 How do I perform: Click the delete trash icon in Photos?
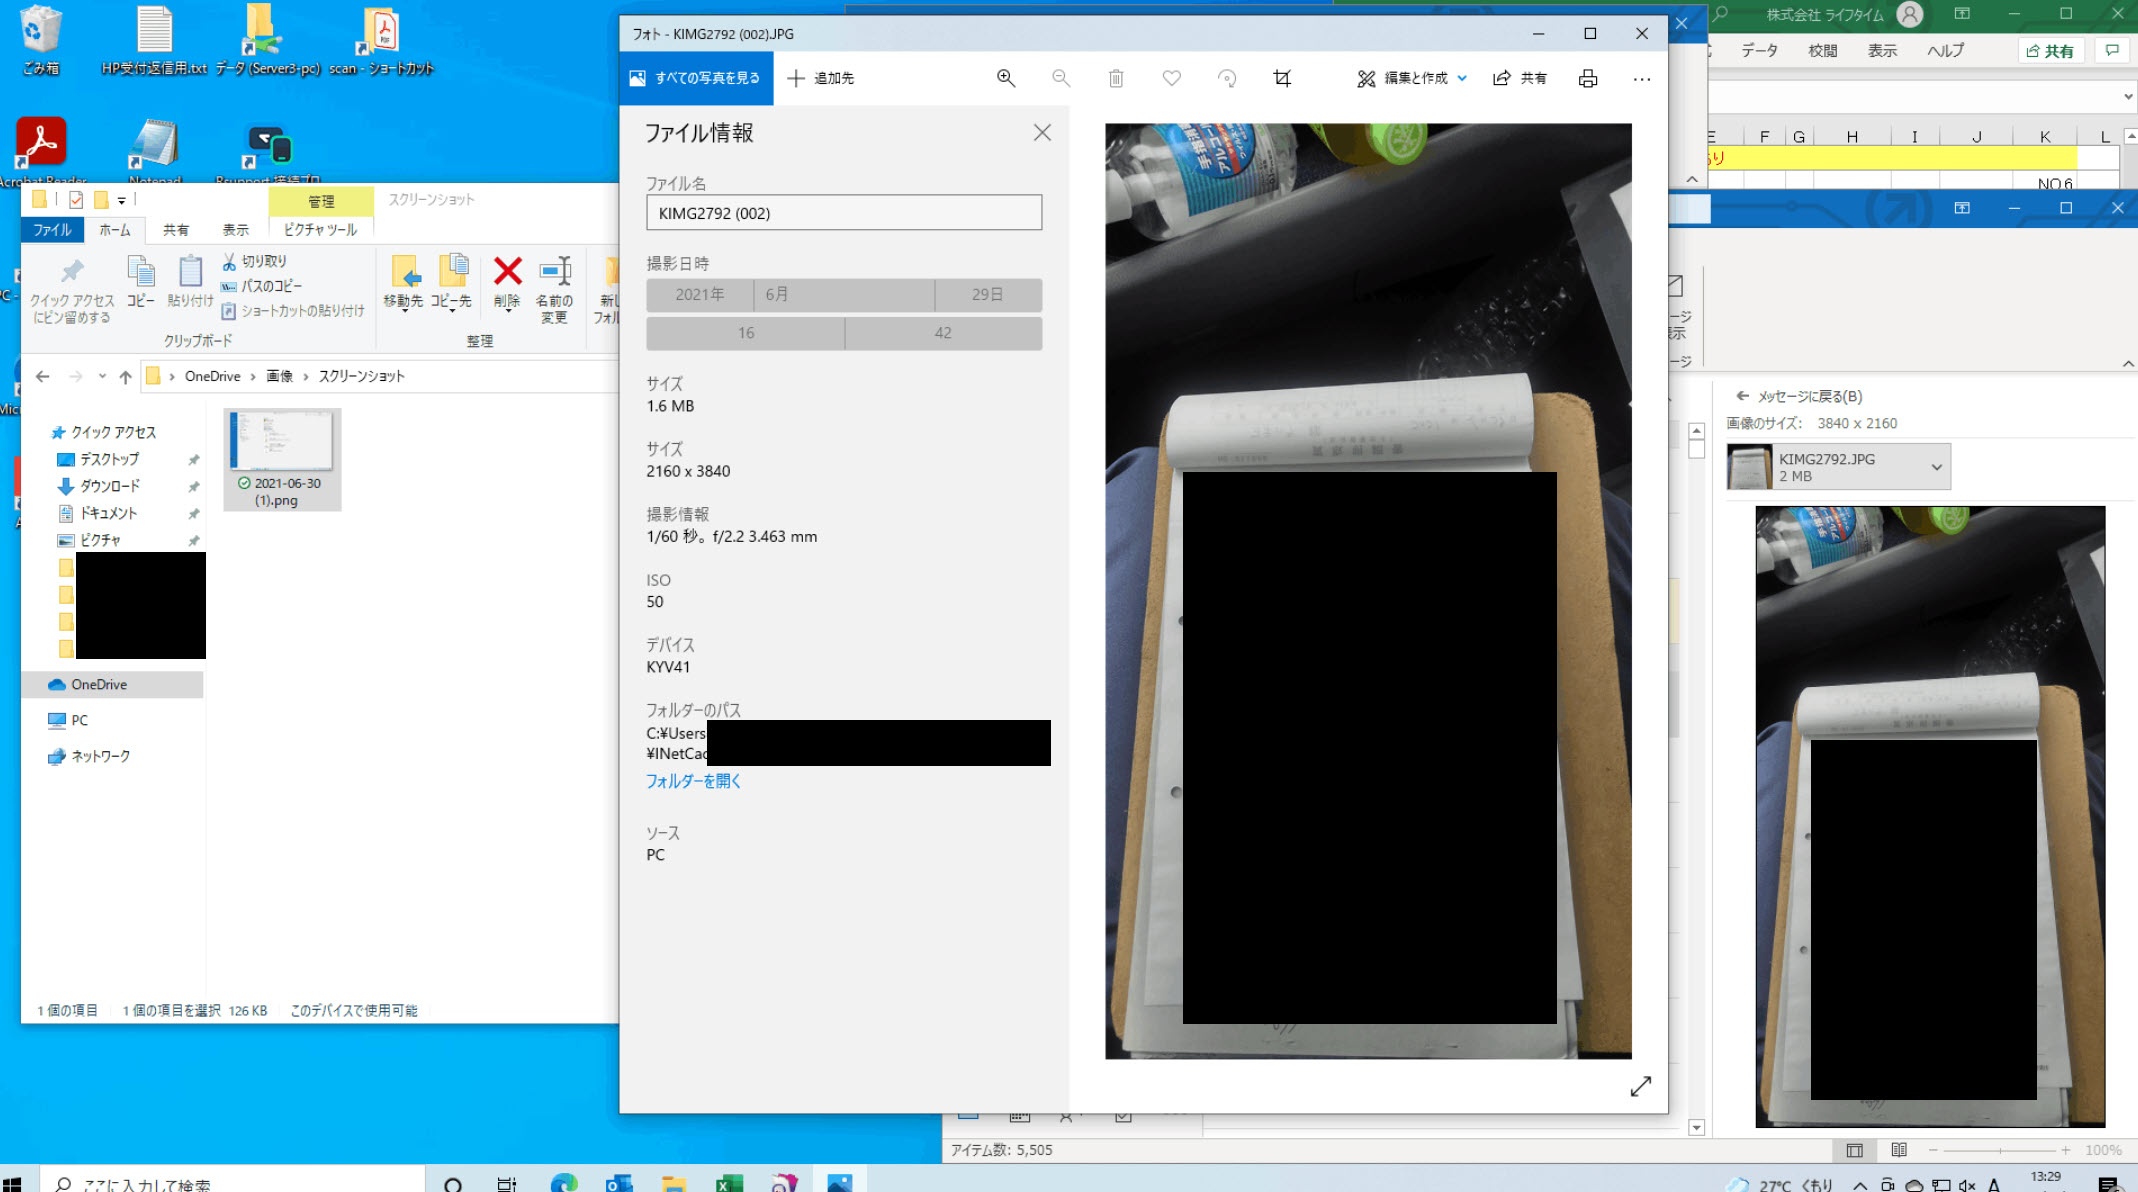[x=1116, y=78]
